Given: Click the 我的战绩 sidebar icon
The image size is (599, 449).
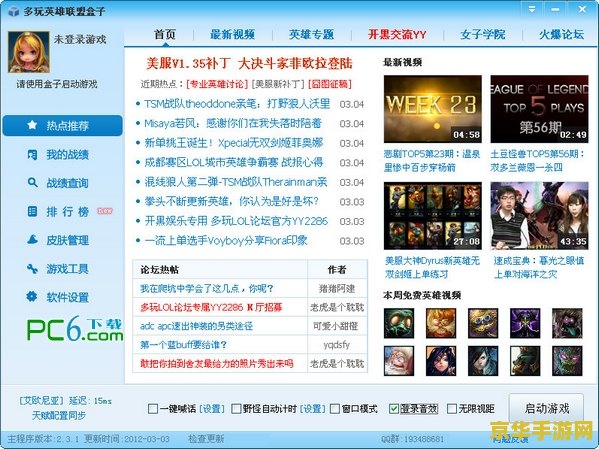Looking at the screenshot, I should pyautogui.click(x=32, y=154).
